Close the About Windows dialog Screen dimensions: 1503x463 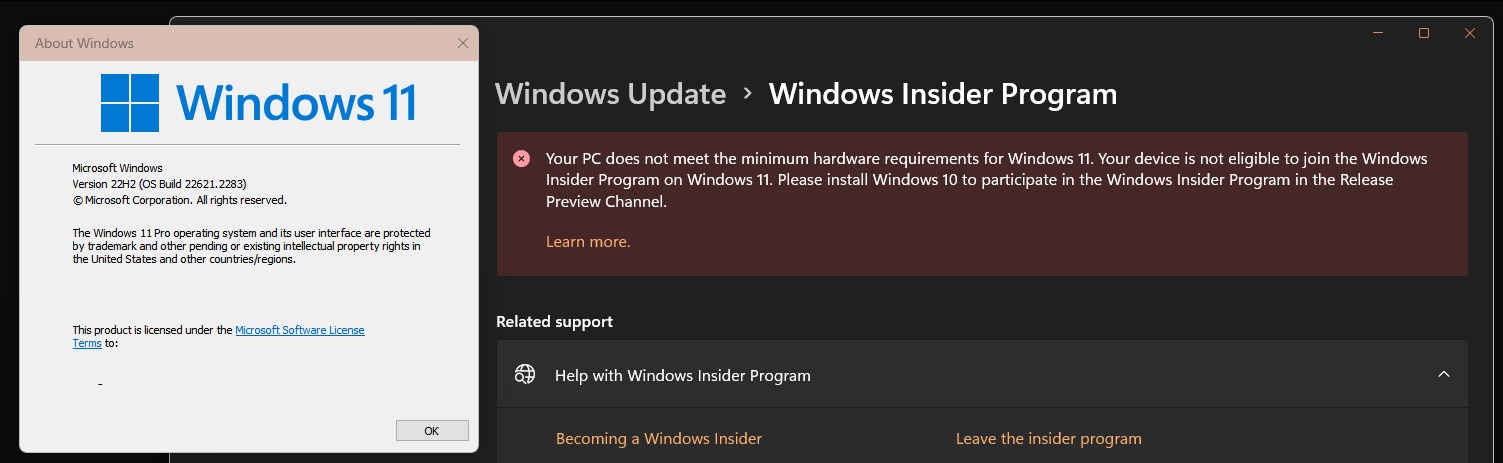[462, 43]
